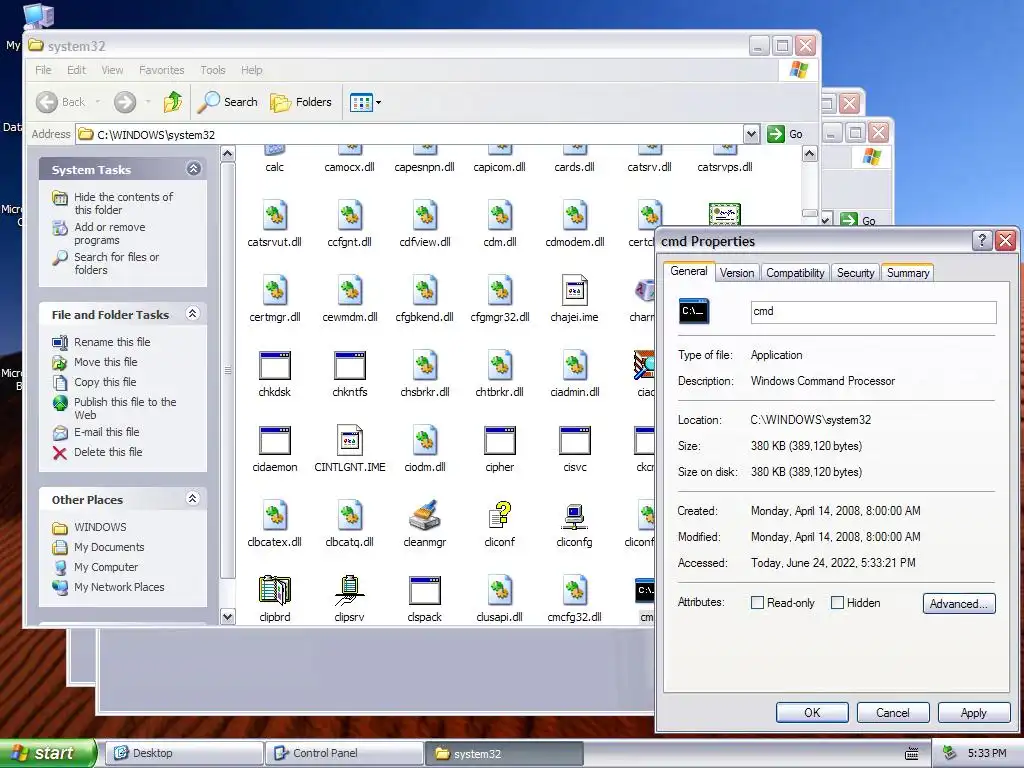Enable the Hidden attribute checkbox
Image resolution: width=1024 pixels, height=768 pixels.
pos(837,603)
